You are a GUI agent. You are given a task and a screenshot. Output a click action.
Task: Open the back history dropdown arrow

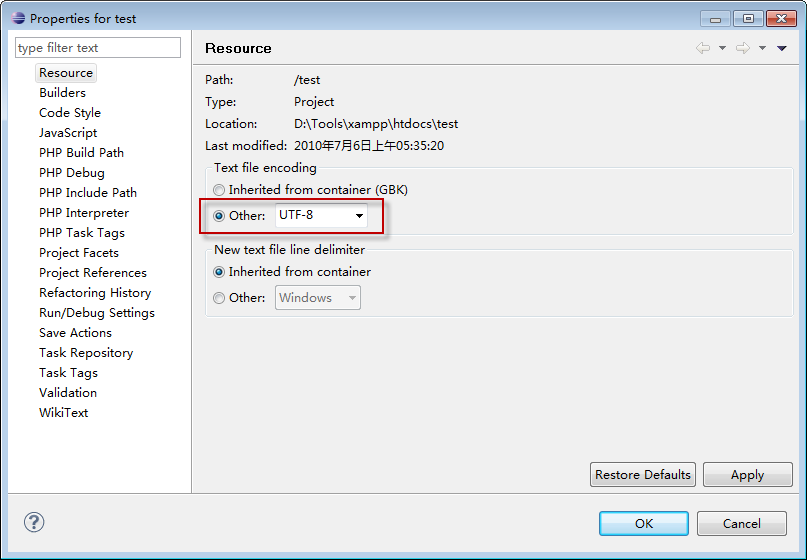click(722, 48)
